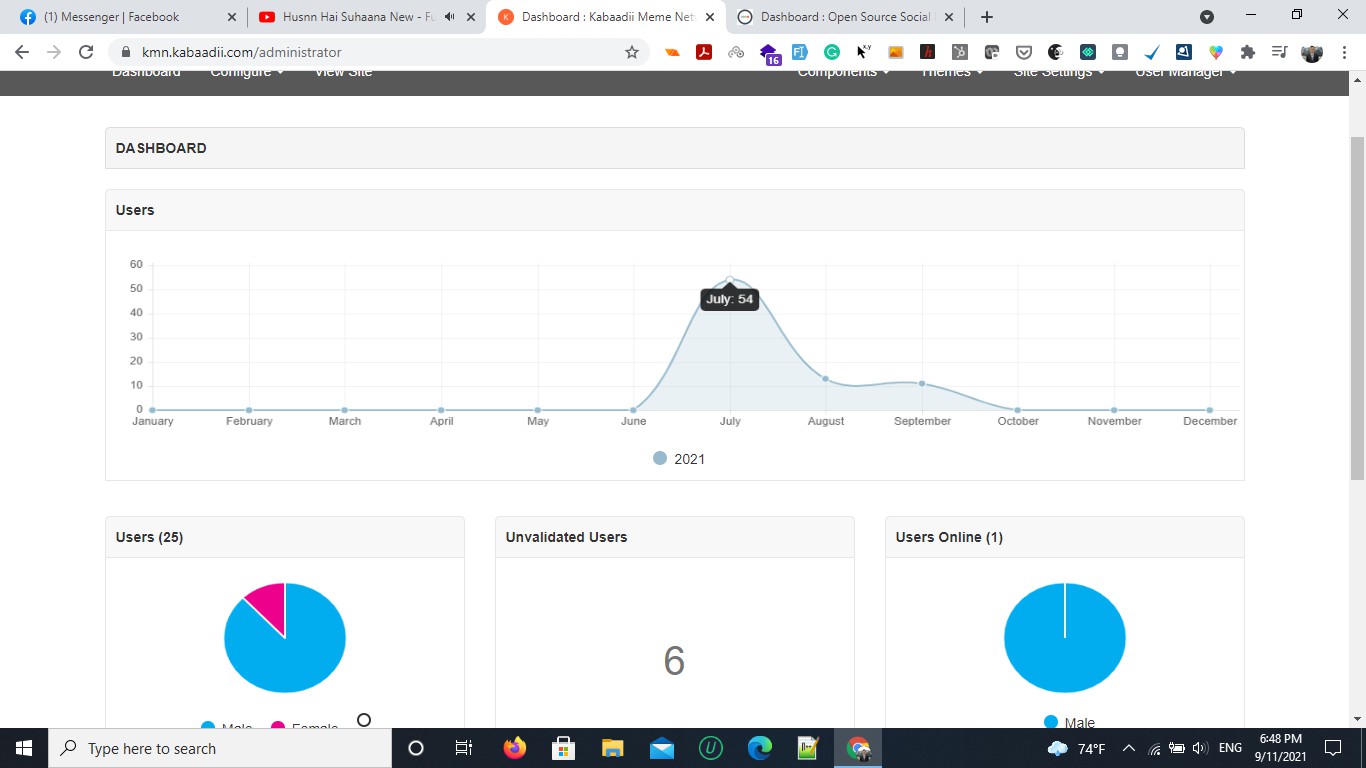Screen dimensions: 1366x768
Task: Switch to the Messenger Facebook tab
Action: (112, 17)
